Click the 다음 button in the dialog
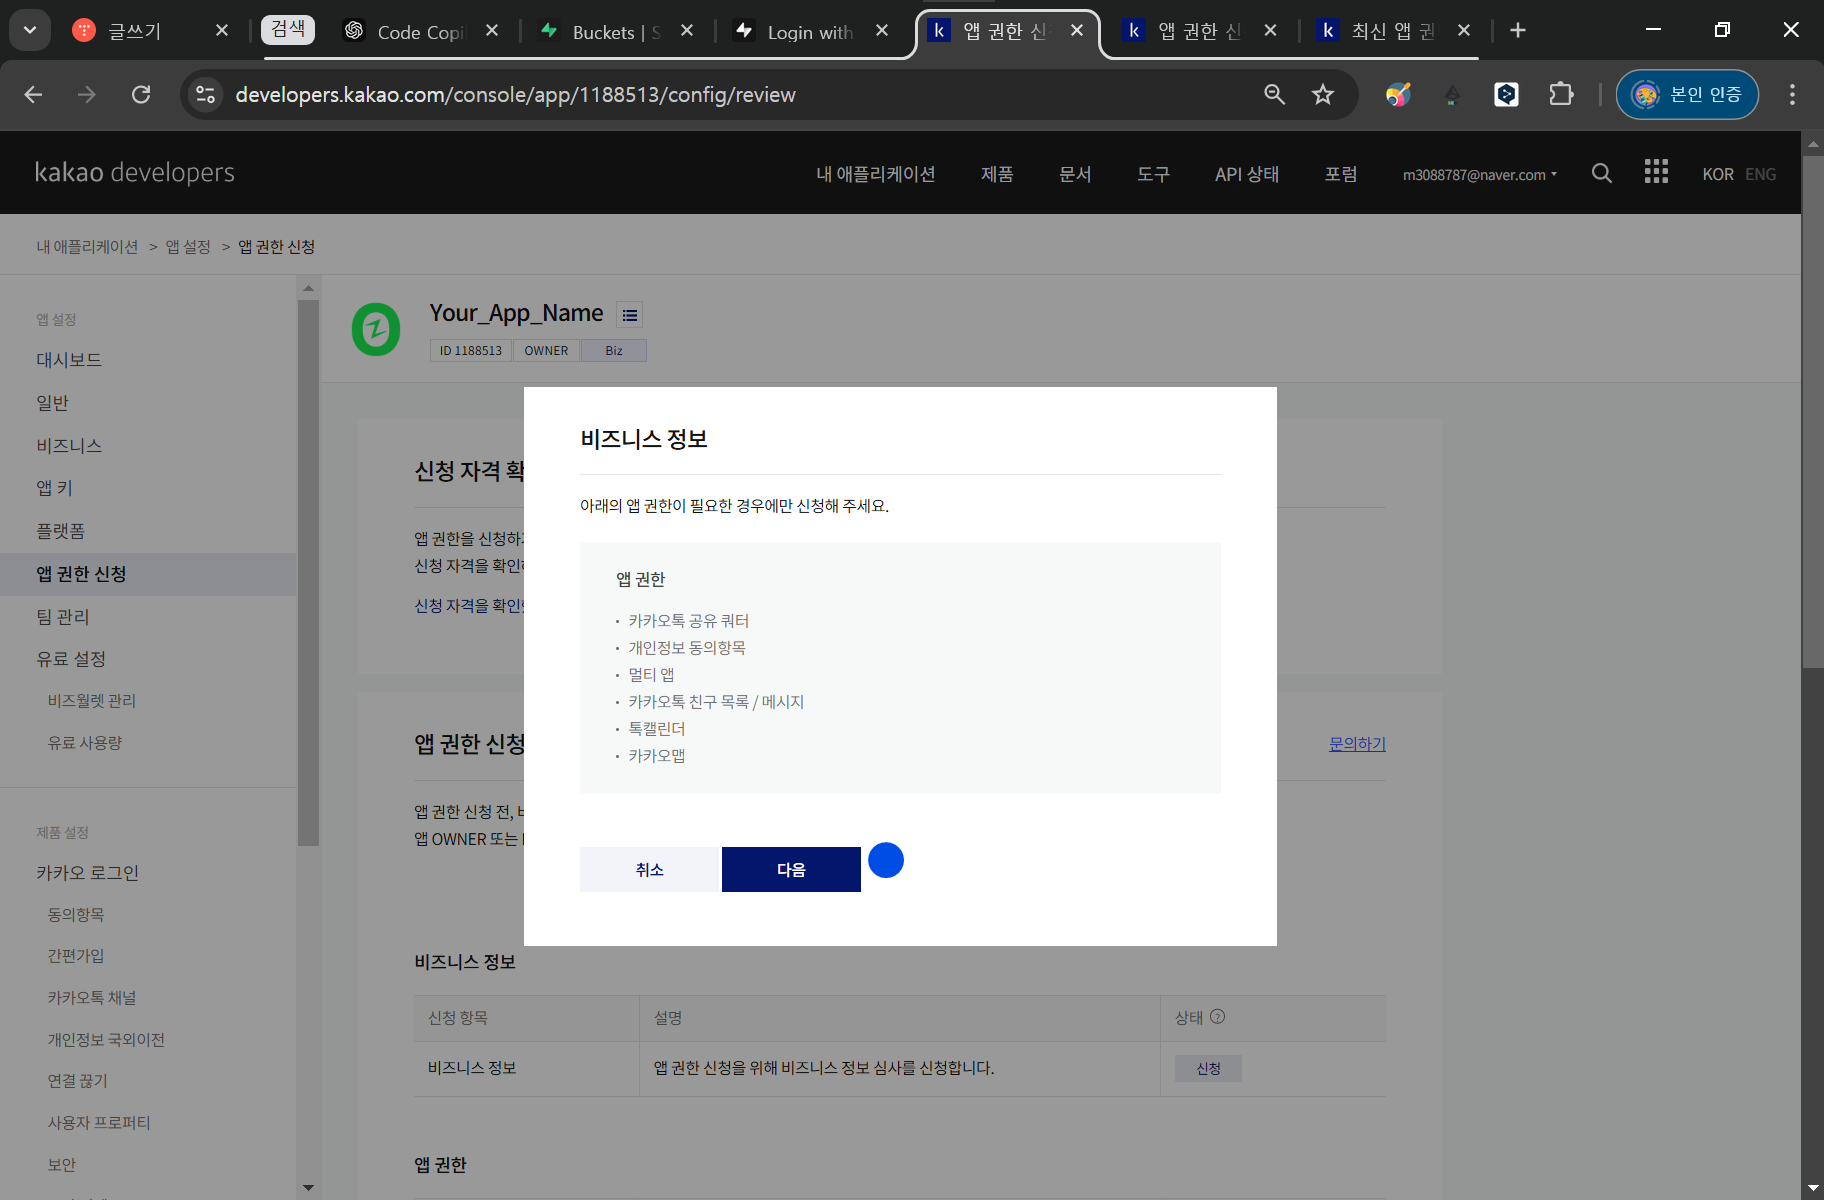 (x=791, y=869)
